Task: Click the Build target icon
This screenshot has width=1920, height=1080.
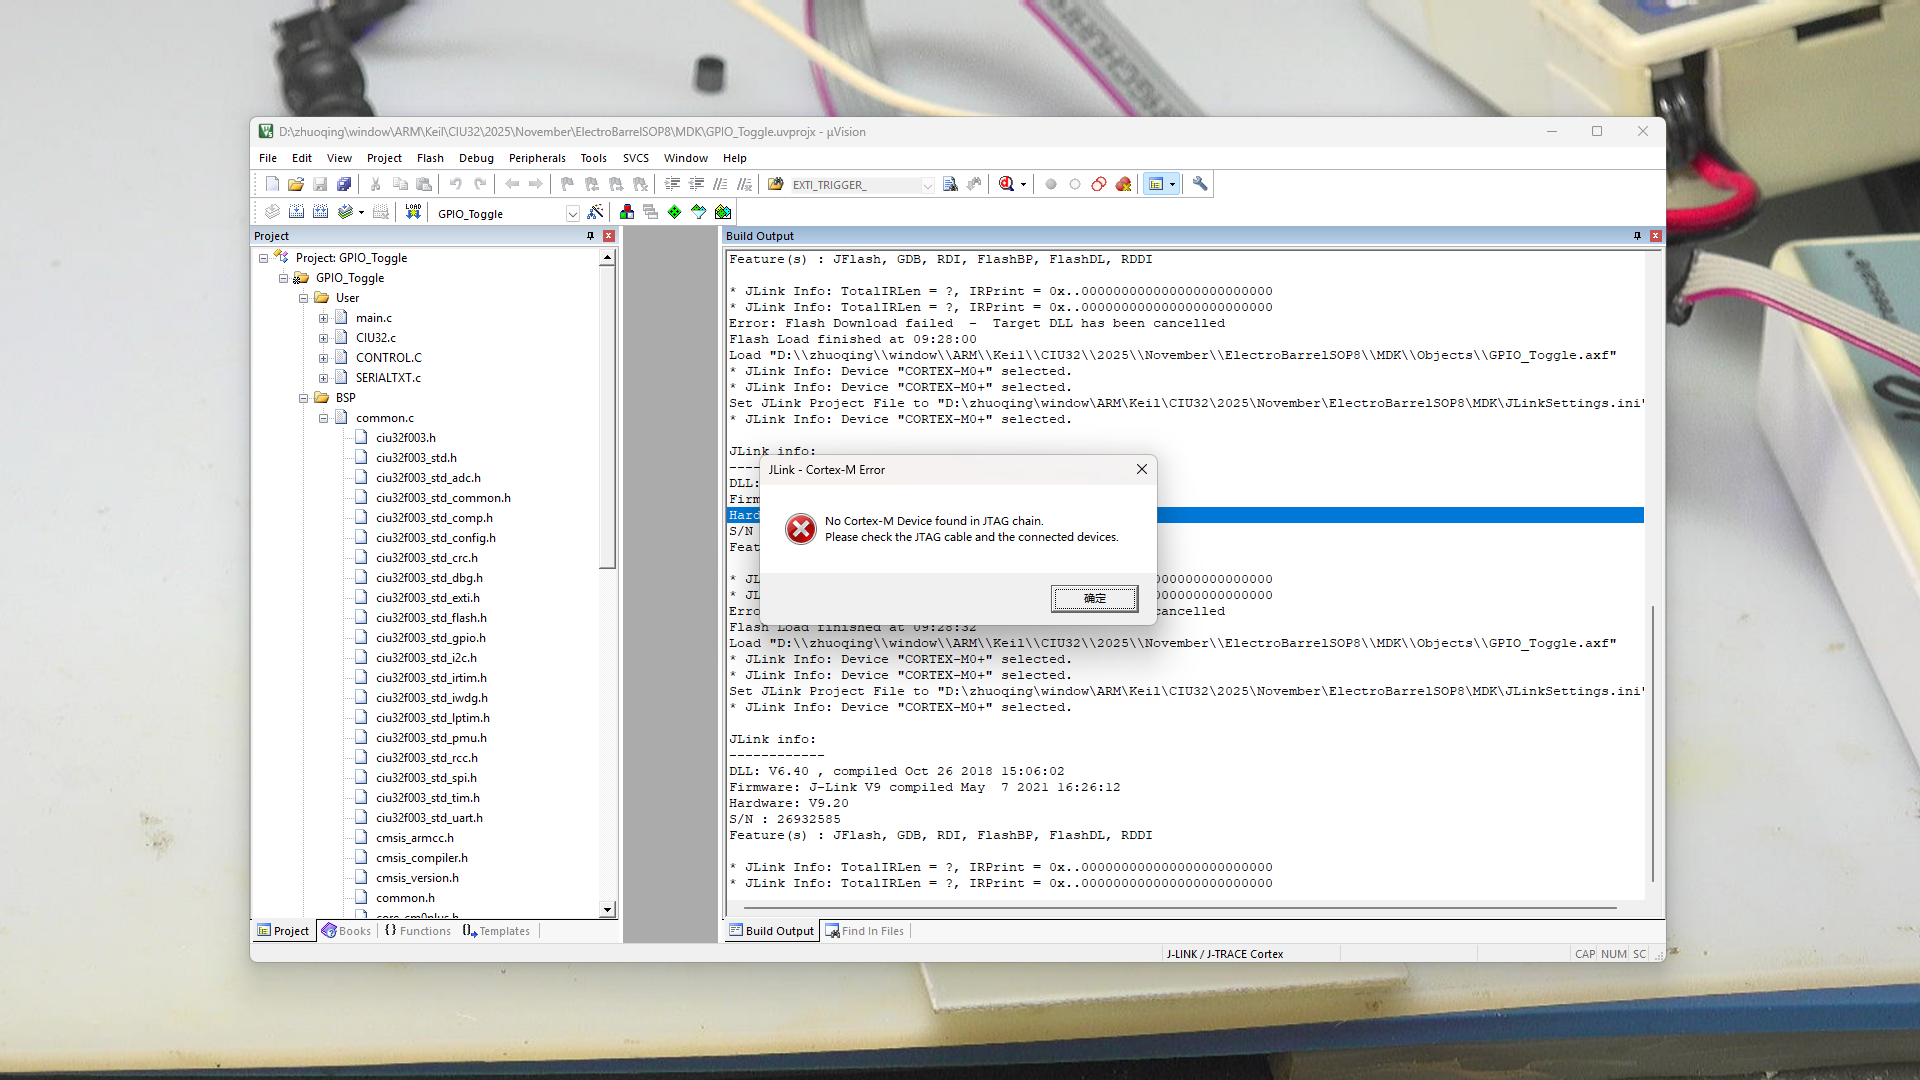Action: (x=297, y=212)
